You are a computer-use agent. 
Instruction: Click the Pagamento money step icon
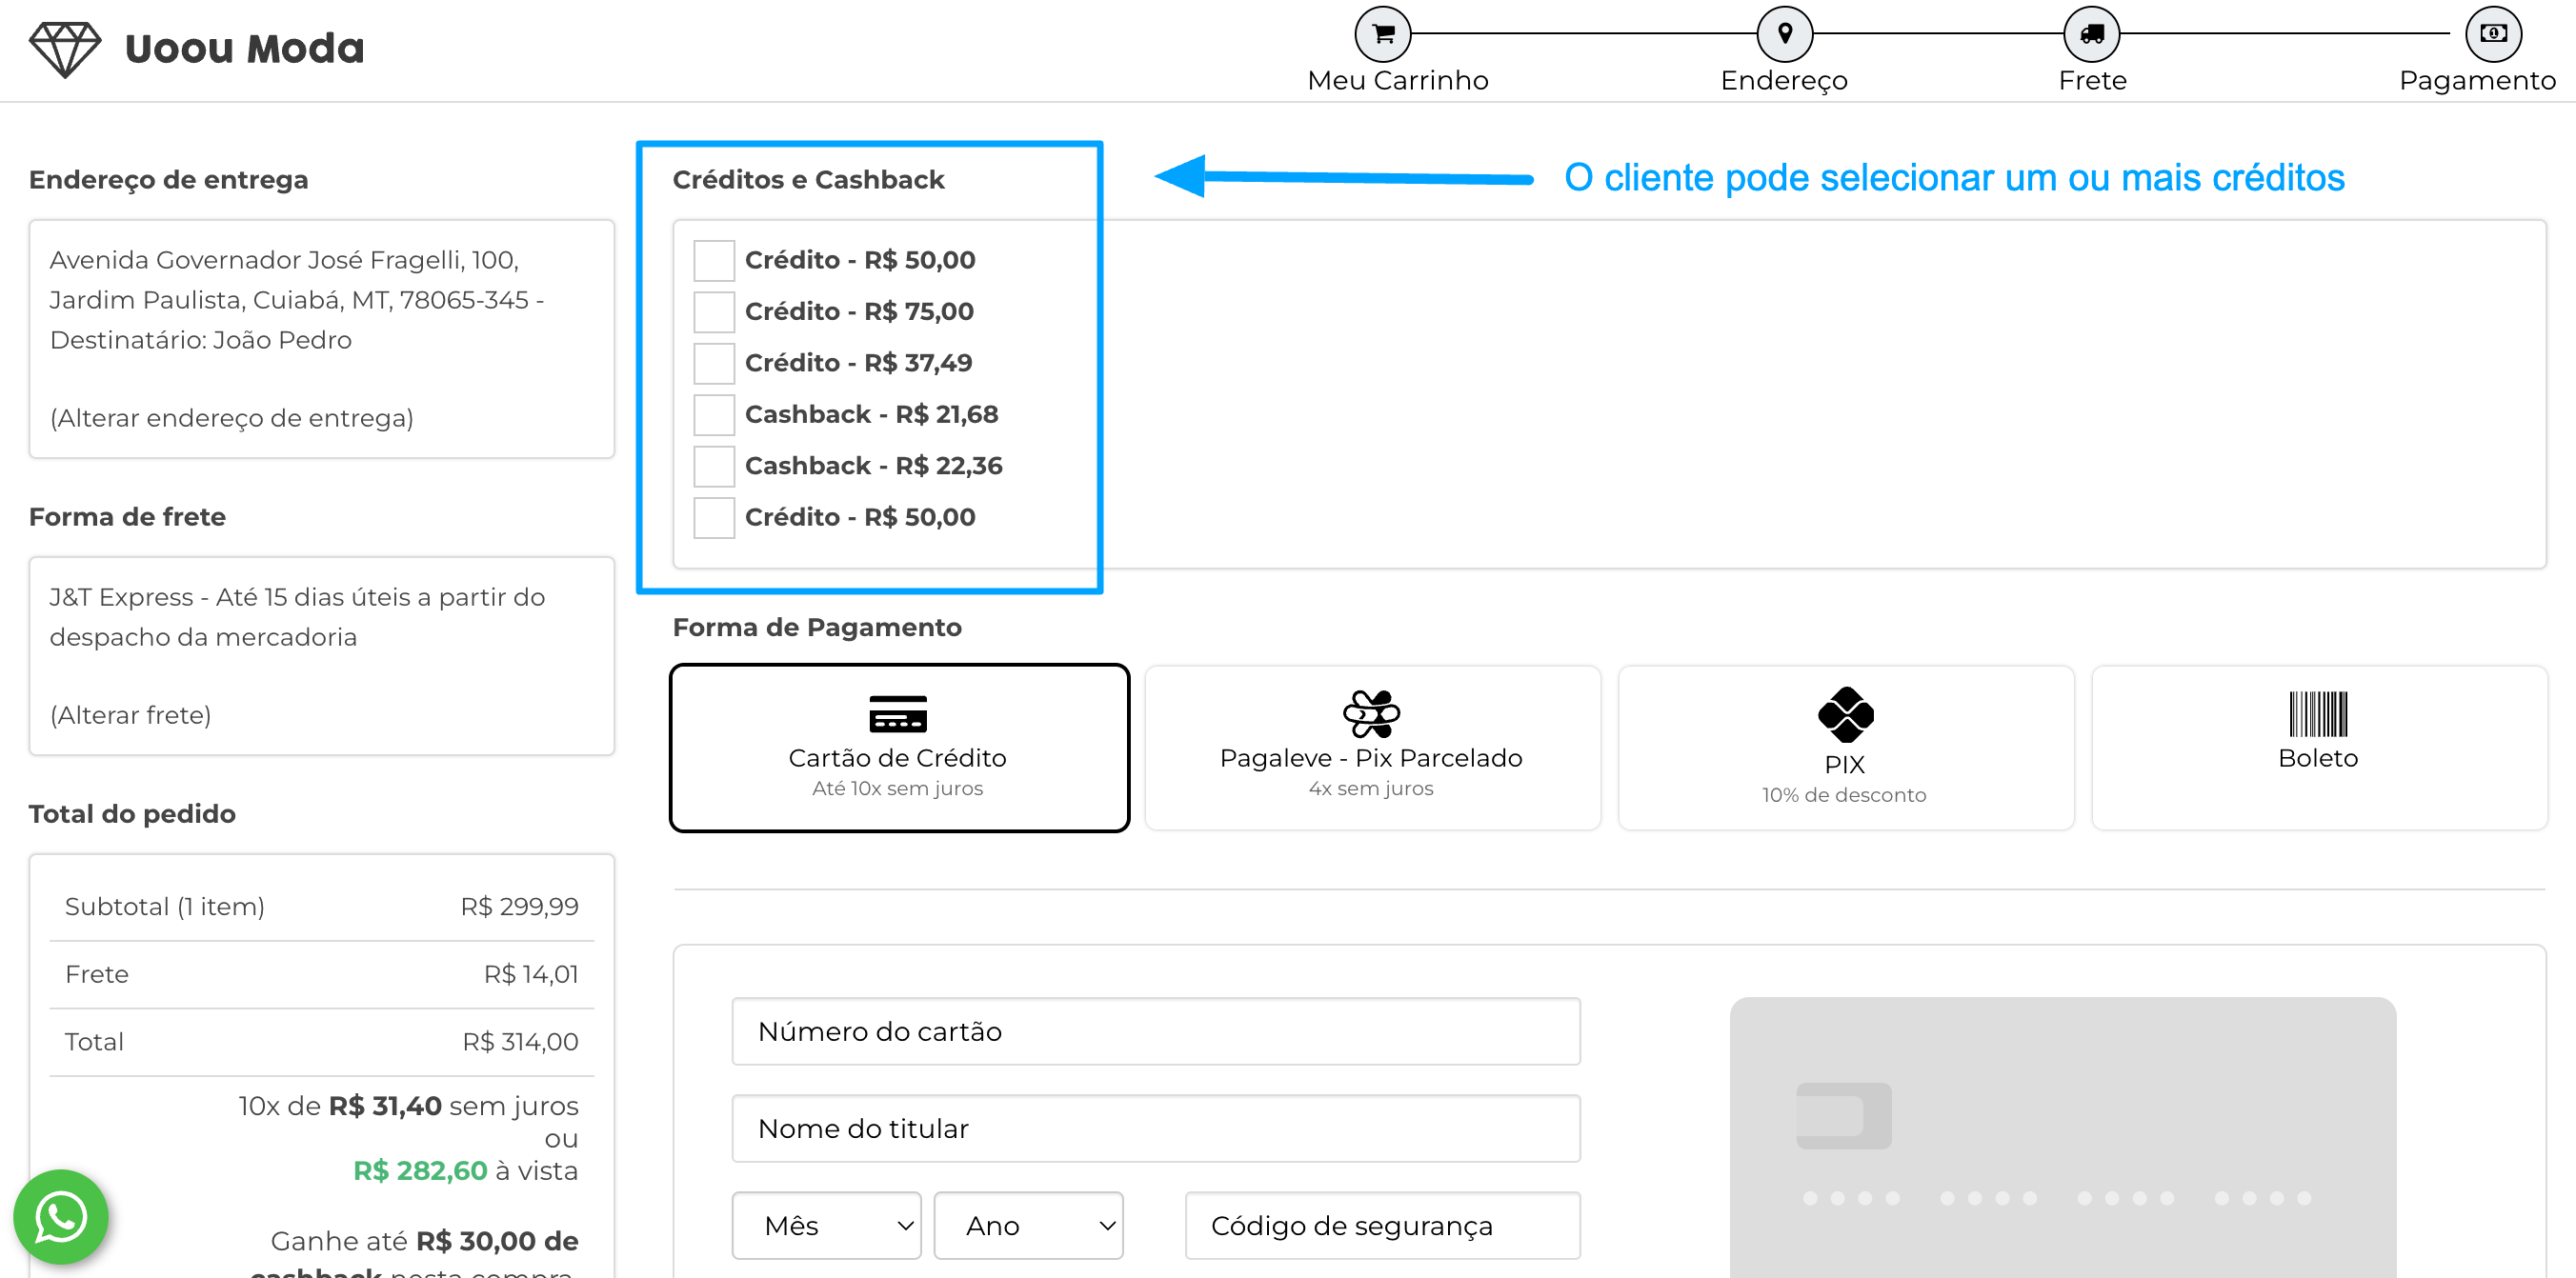[2492, 34]
